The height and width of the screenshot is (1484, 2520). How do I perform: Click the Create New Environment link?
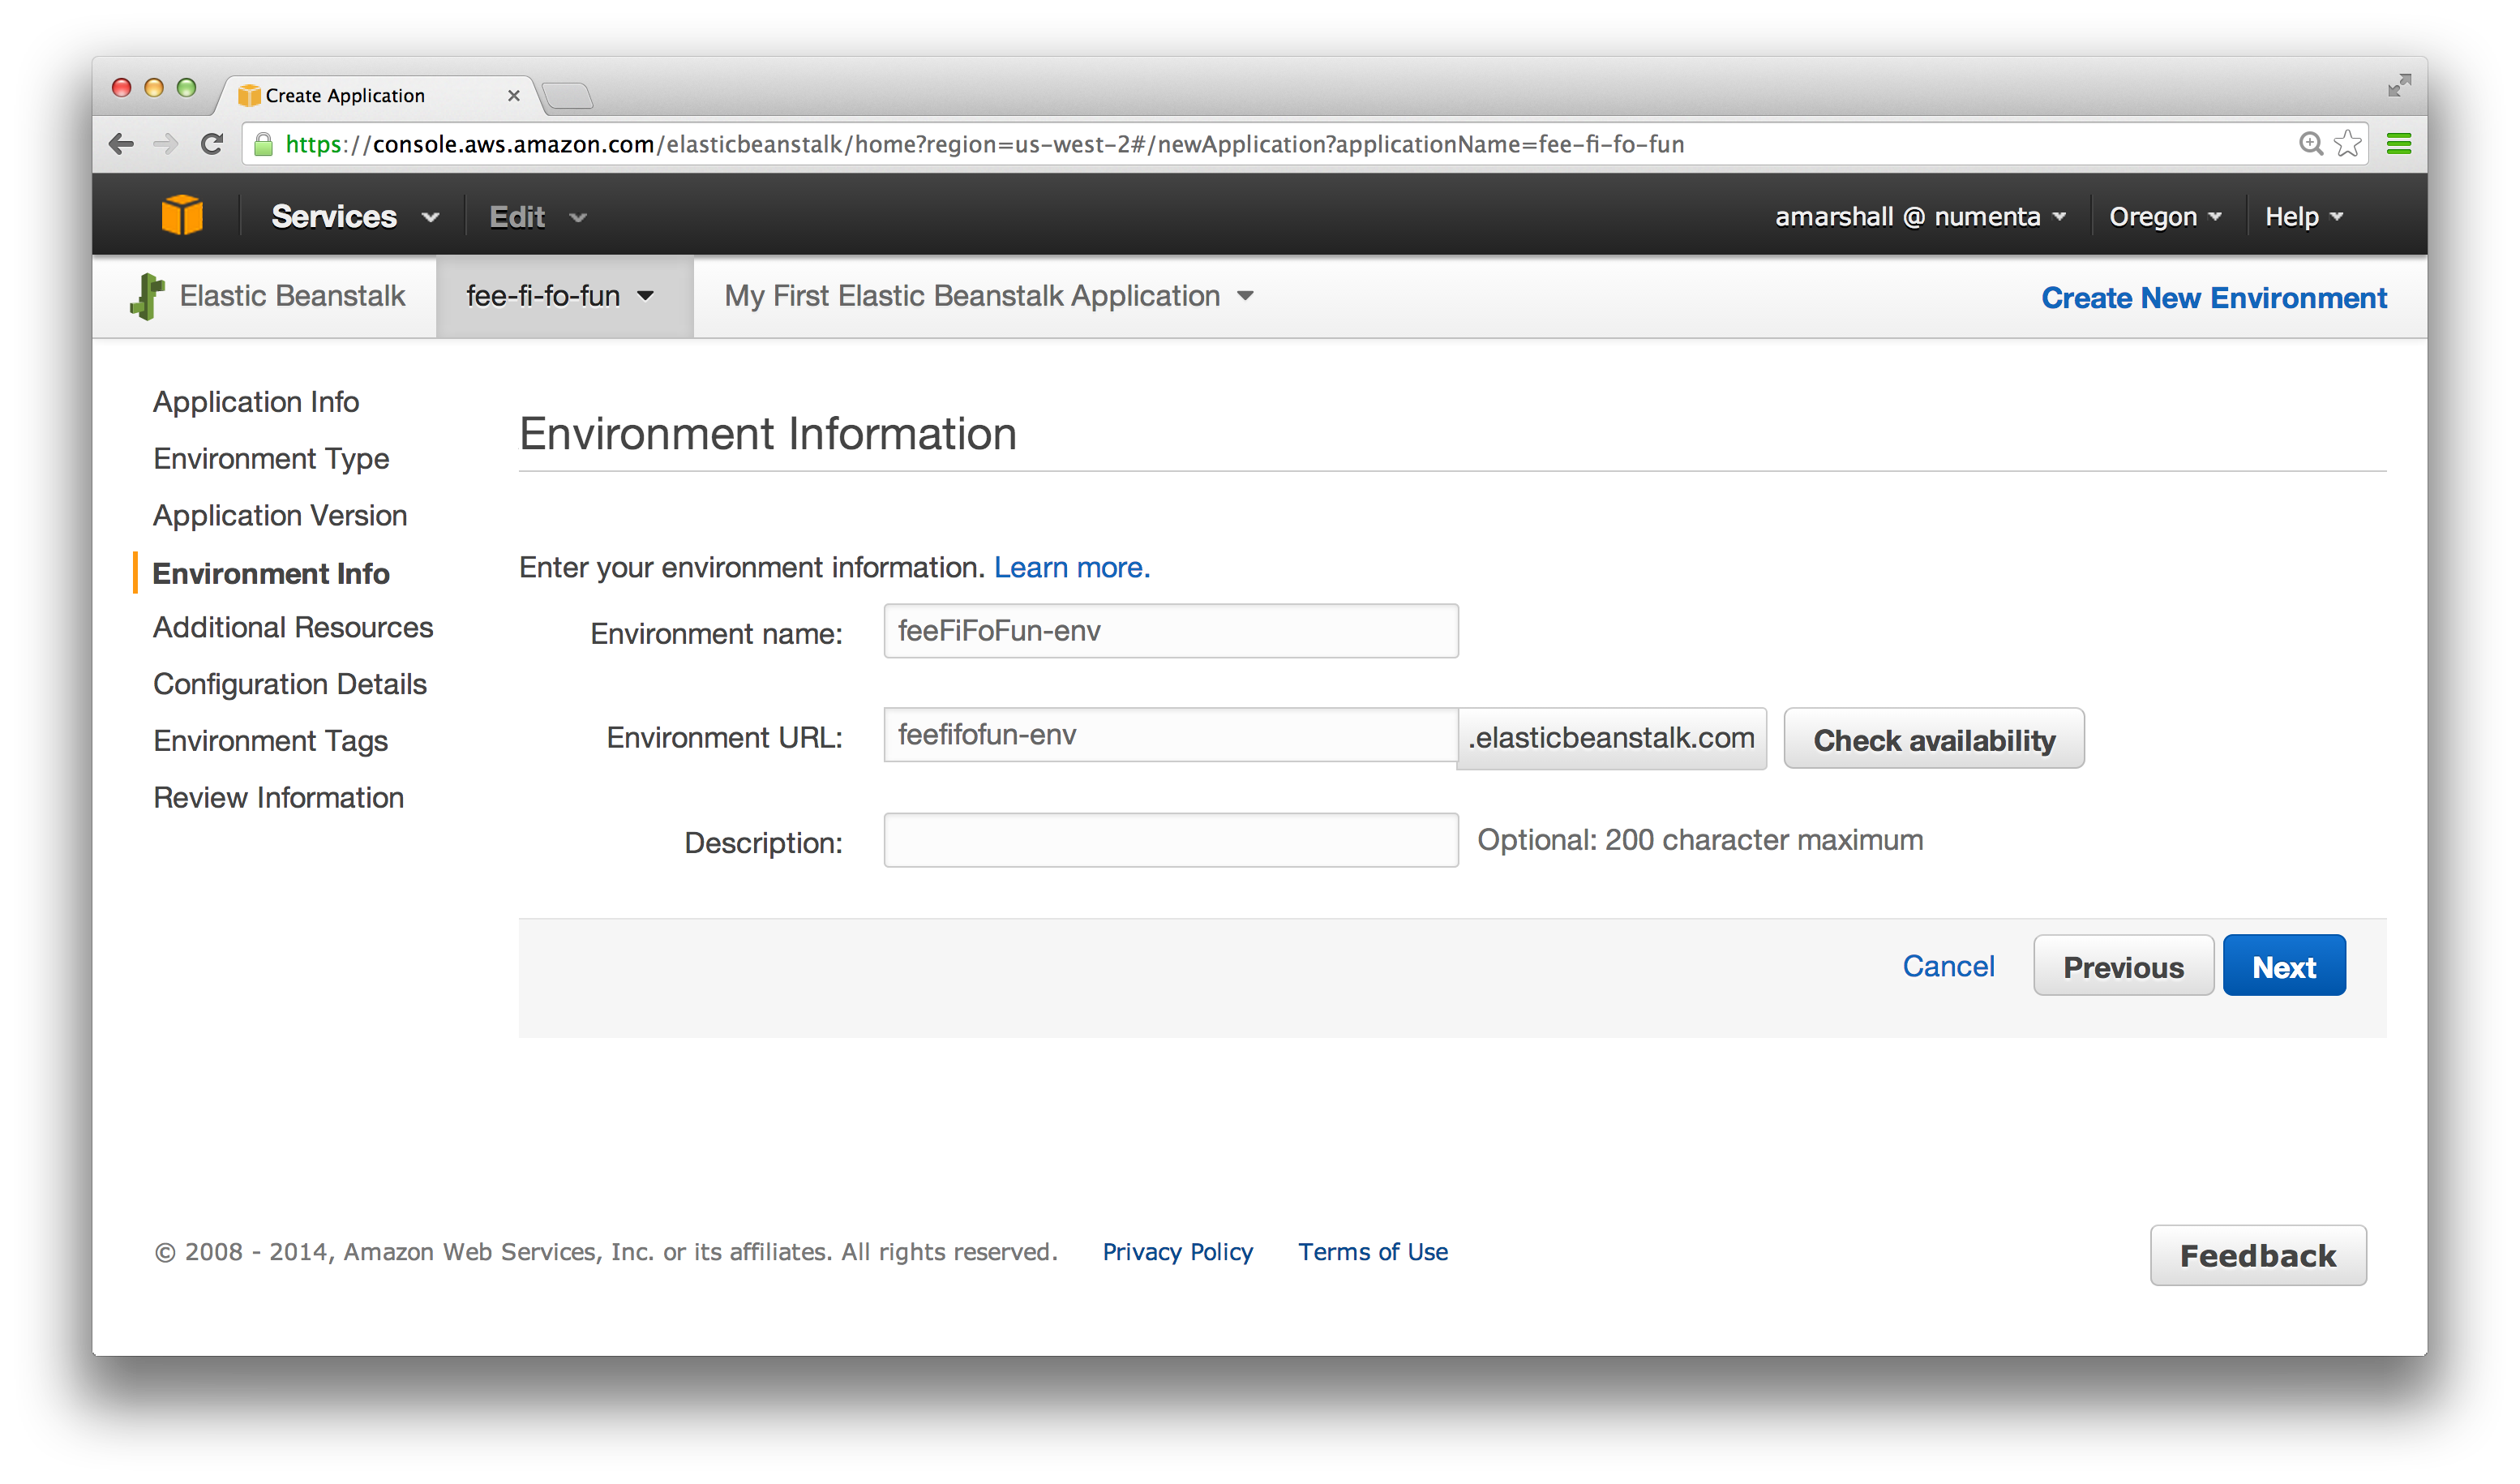[2213, 297]
